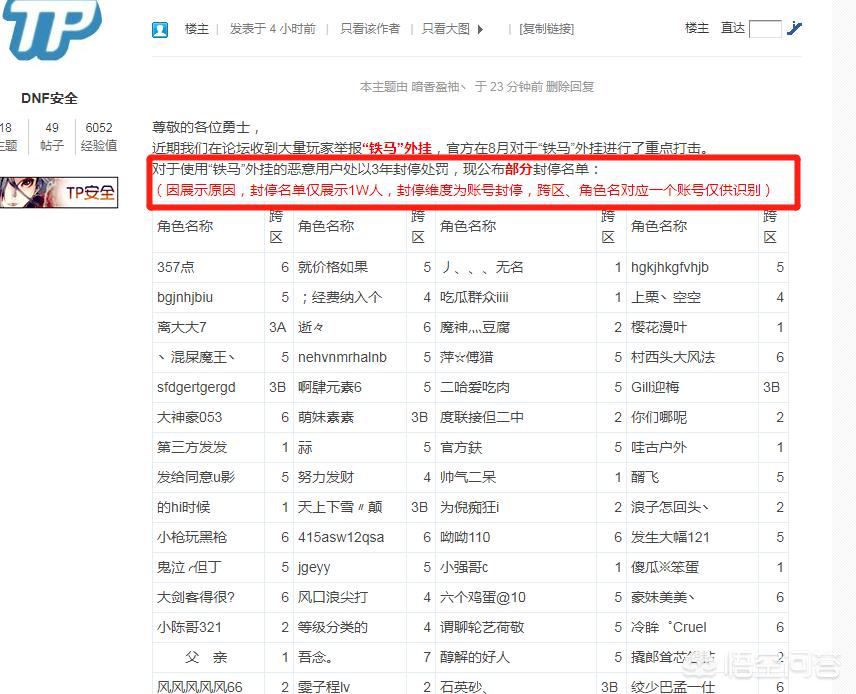
Task: Click 楼主 label at top right
Action: click(x=697, y=28)
